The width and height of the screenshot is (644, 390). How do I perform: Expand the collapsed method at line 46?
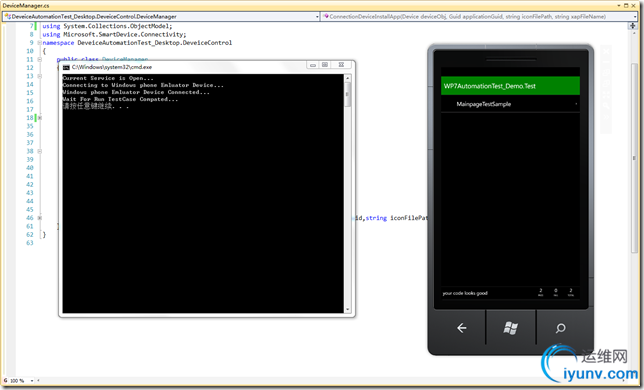pyautogui.click(x=39, y=218)
